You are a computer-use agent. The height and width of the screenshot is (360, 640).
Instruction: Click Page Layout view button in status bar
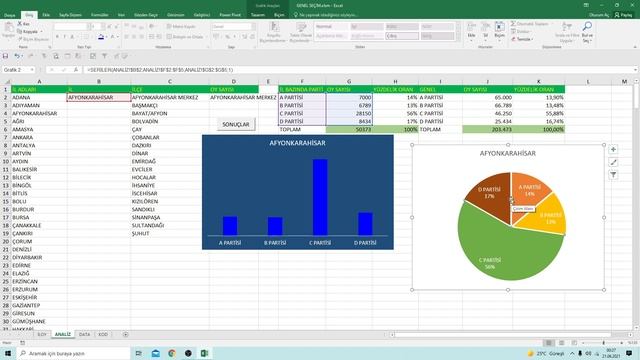(x=562, y=343)
